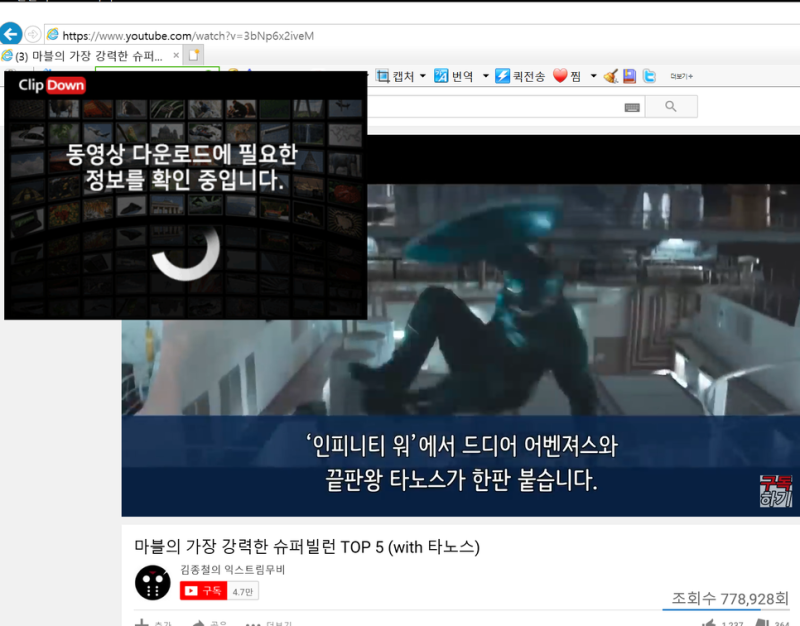Select the 마블의 가장 강력한 슈퍼 browser tab

[92, 56]
